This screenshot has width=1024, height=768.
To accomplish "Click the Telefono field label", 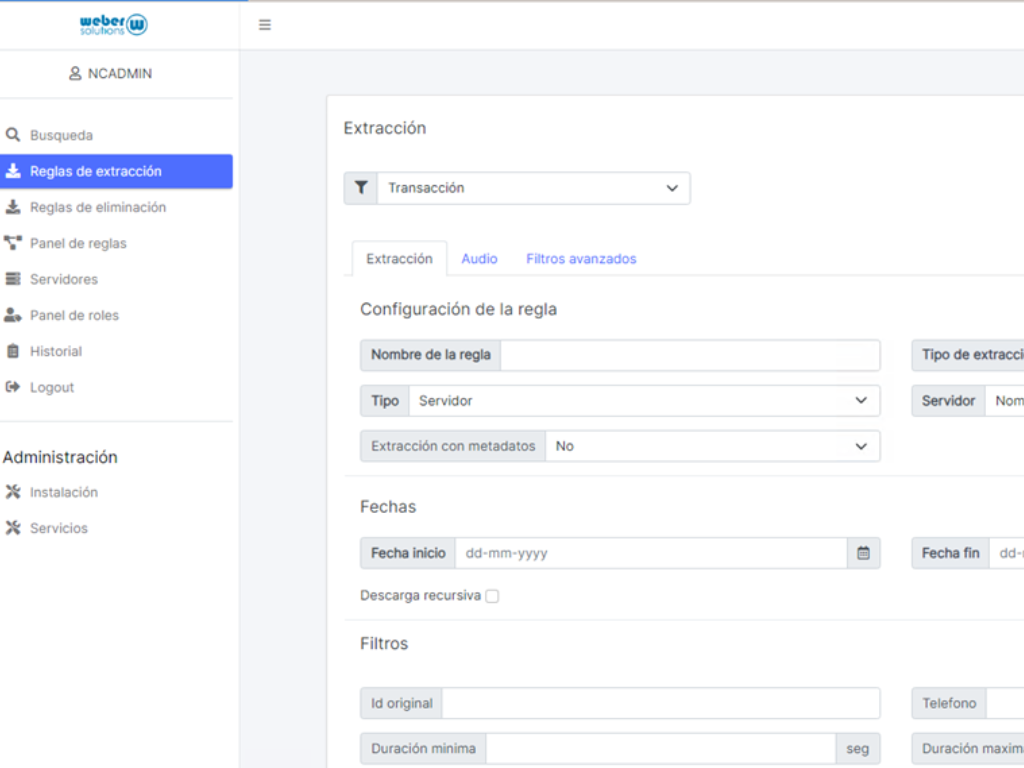I will (949, 703).
